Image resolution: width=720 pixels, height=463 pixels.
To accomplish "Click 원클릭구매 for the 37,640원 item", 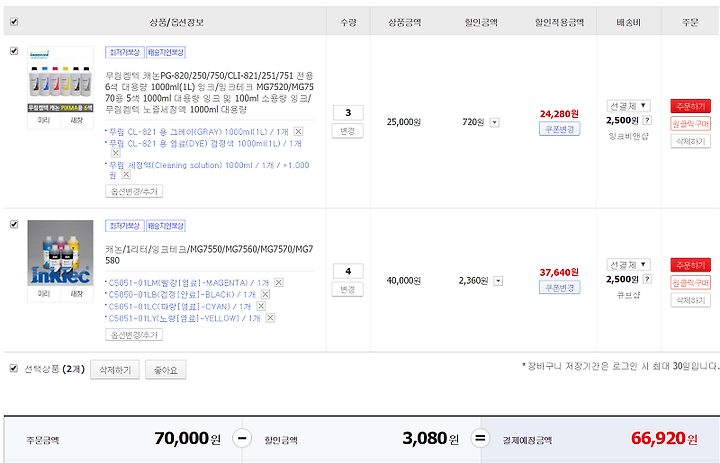I will click(690, 282).
